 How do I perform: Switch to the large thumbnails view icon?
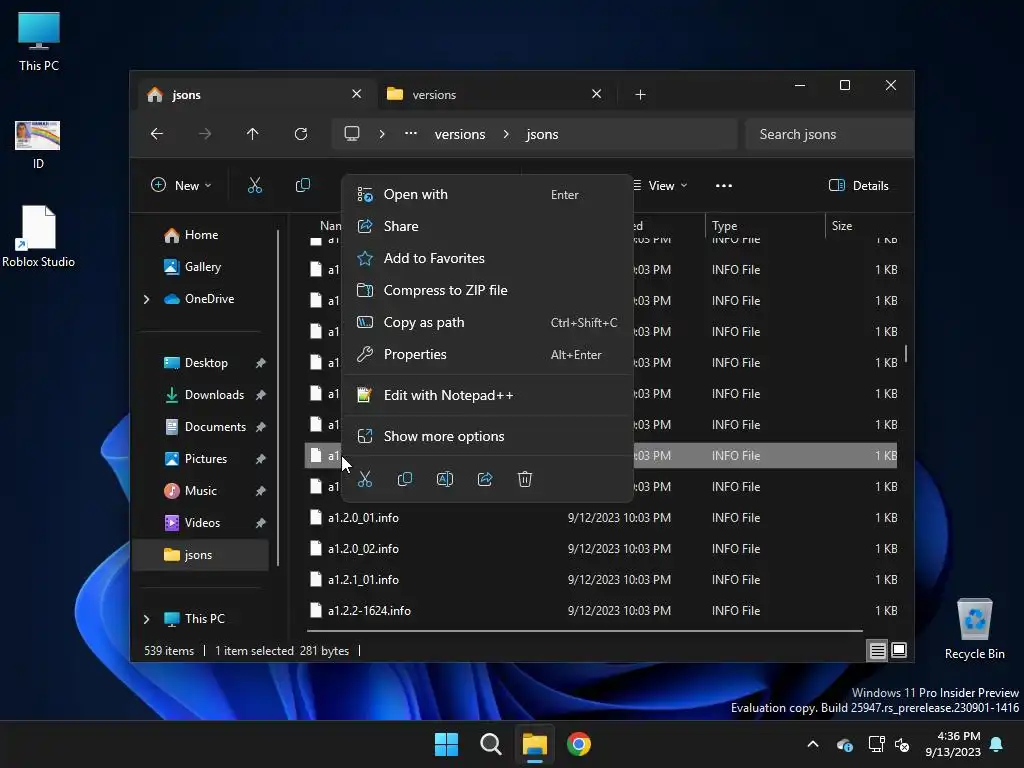click(x=899, y=650)
